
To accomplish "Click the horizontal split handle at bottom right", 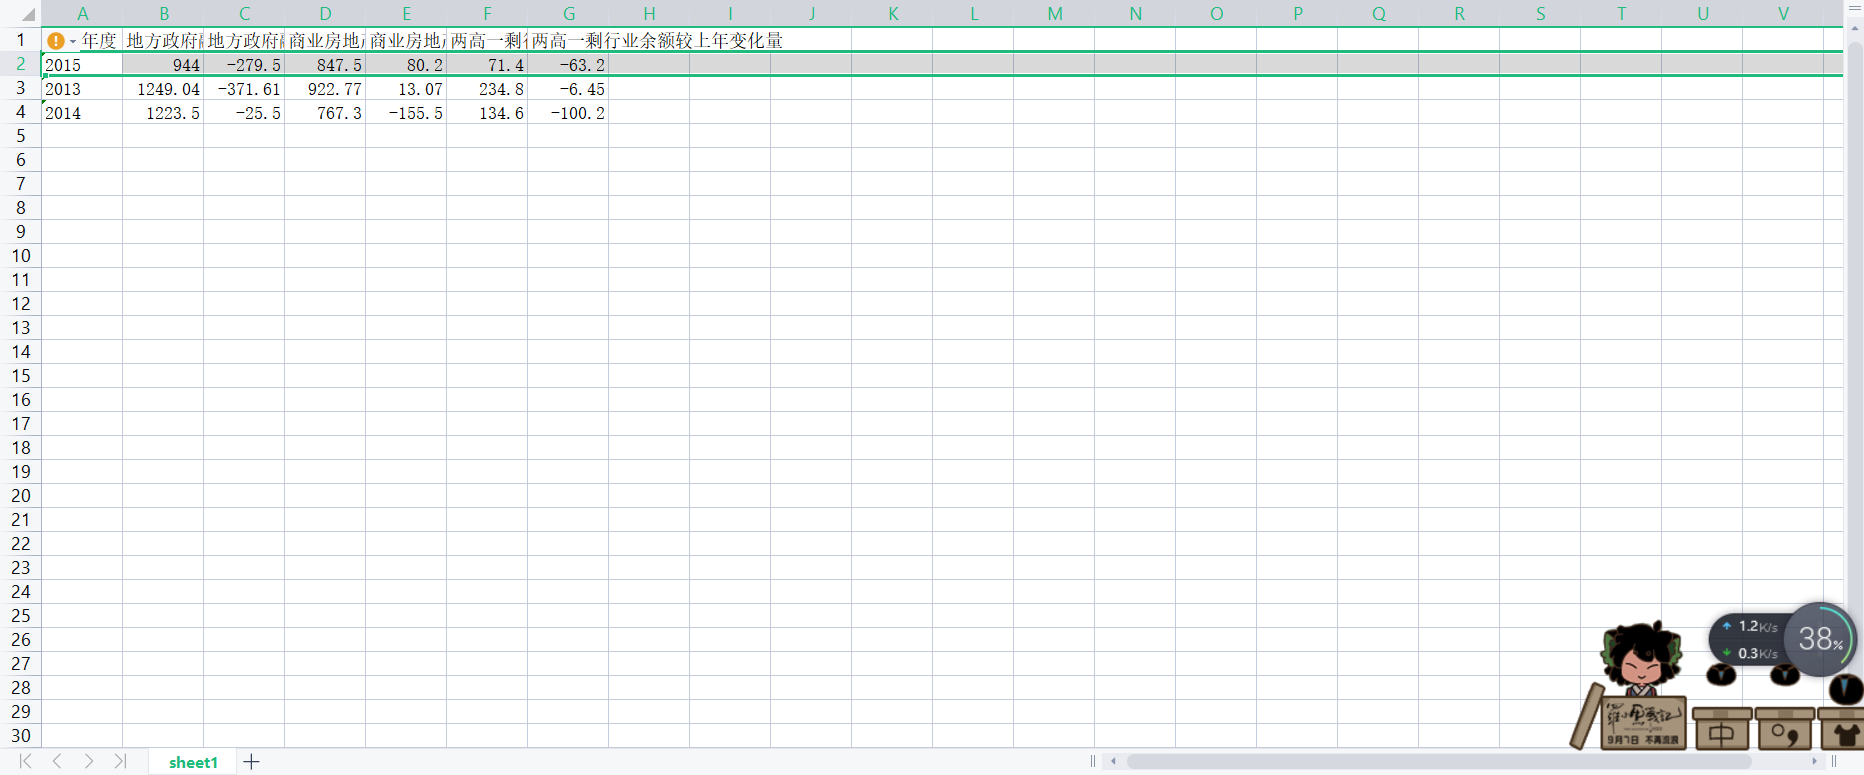I will pos(1834,761).
